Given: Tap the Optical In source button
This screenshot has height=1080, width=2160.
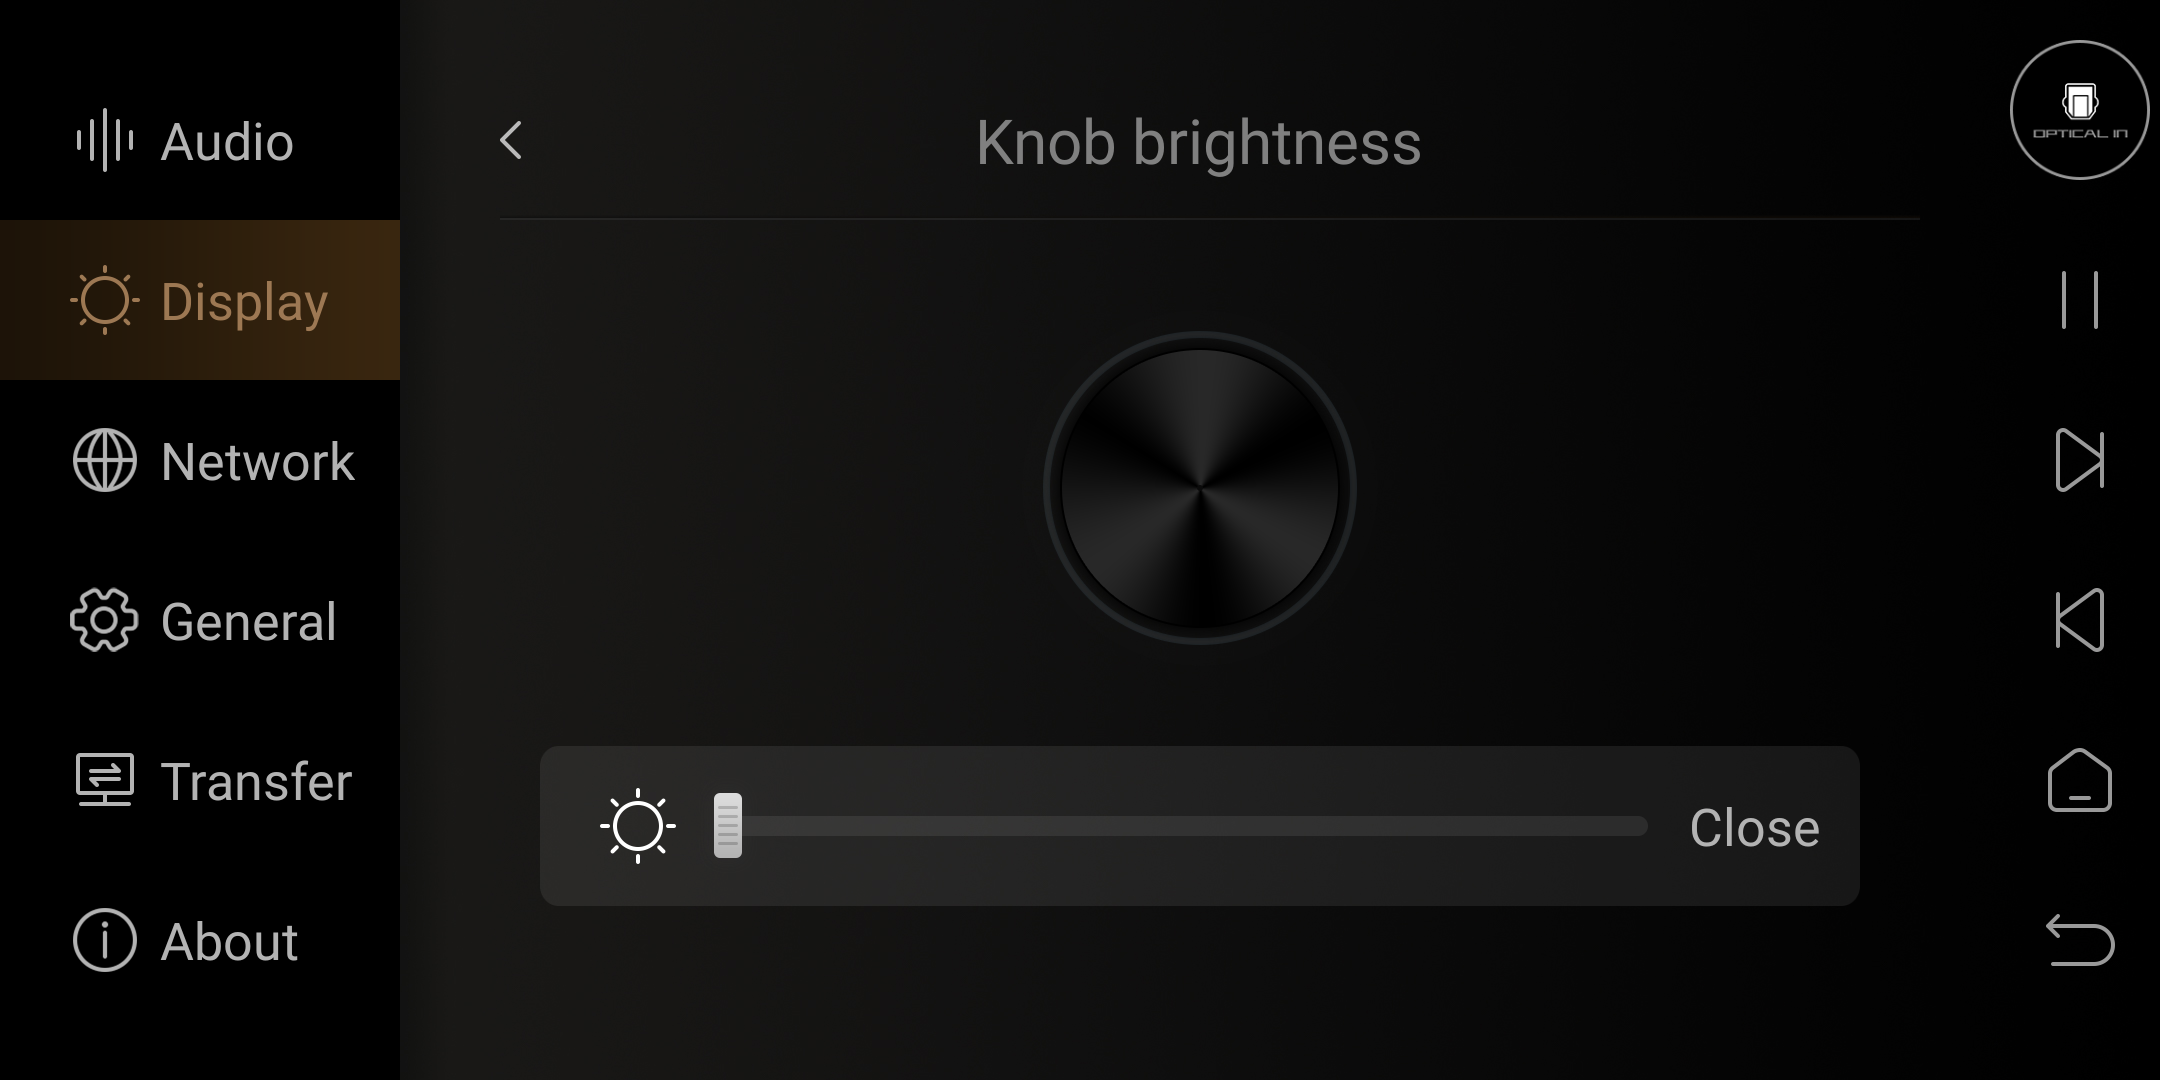Looking at the screenshot, I should (x=2080, y=110).
